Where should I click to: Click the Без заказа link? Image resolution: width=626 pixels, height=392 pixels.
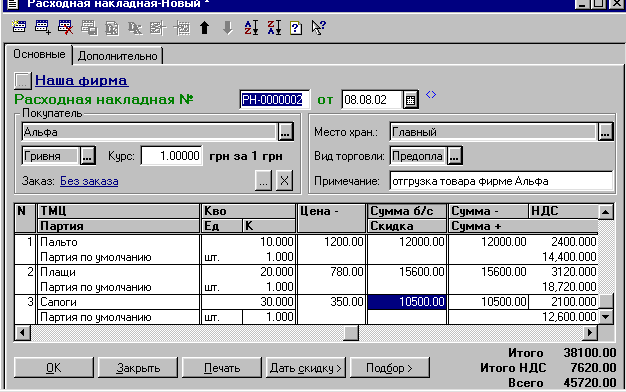tap(89, 181)
